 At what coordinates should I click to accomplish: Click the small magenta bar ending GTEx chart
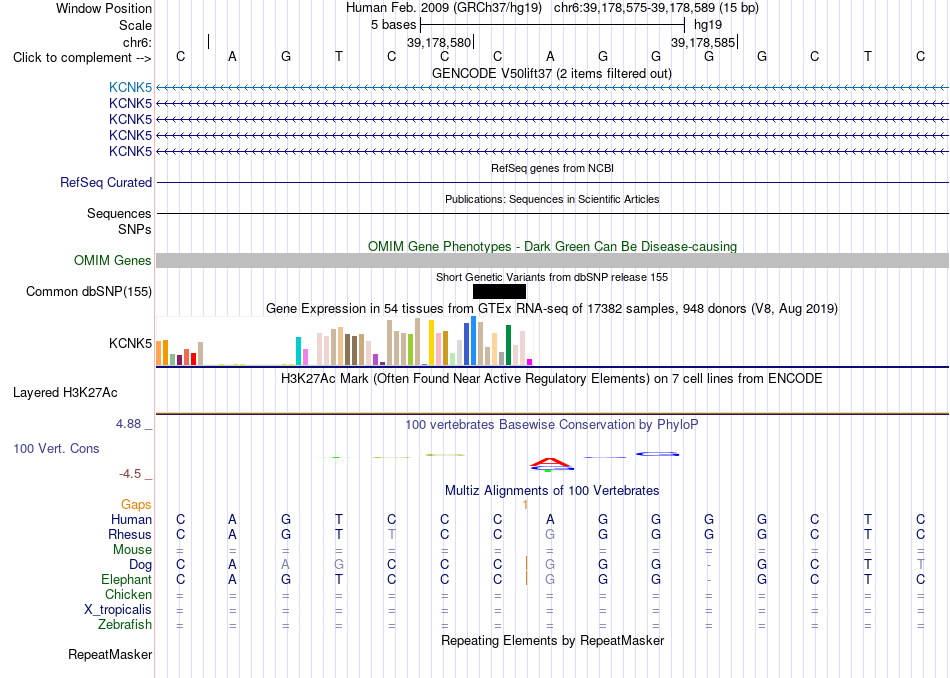tap(530, 362)
